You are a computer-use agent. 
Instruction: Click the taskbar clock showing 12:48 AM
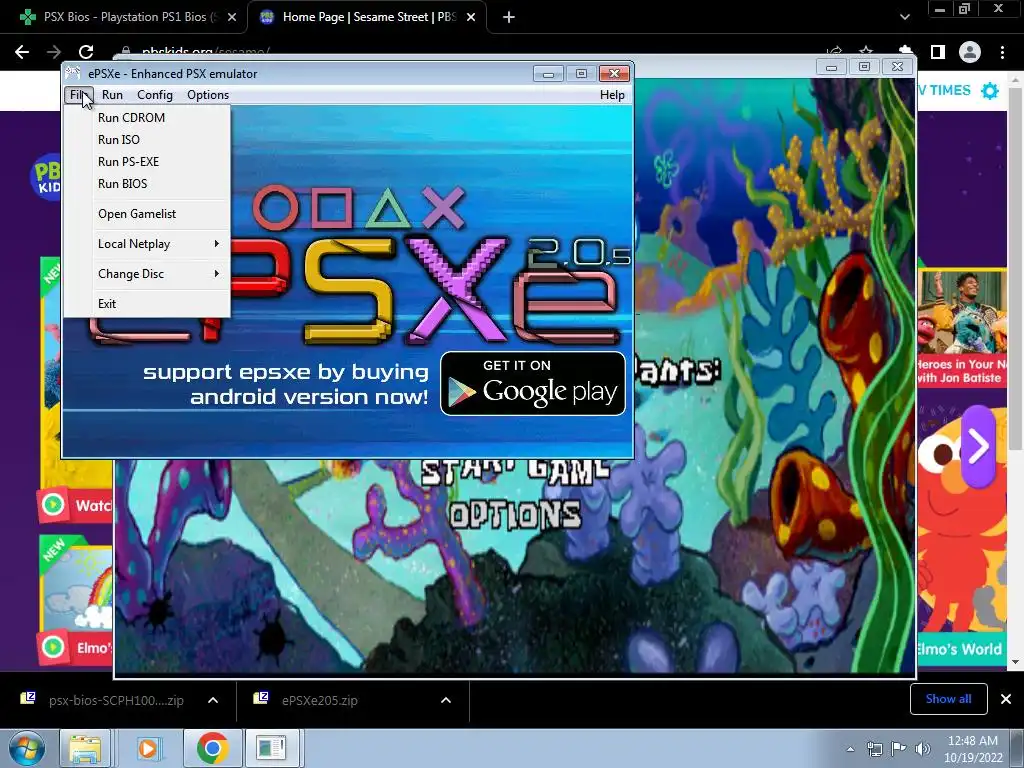point(972,749)
